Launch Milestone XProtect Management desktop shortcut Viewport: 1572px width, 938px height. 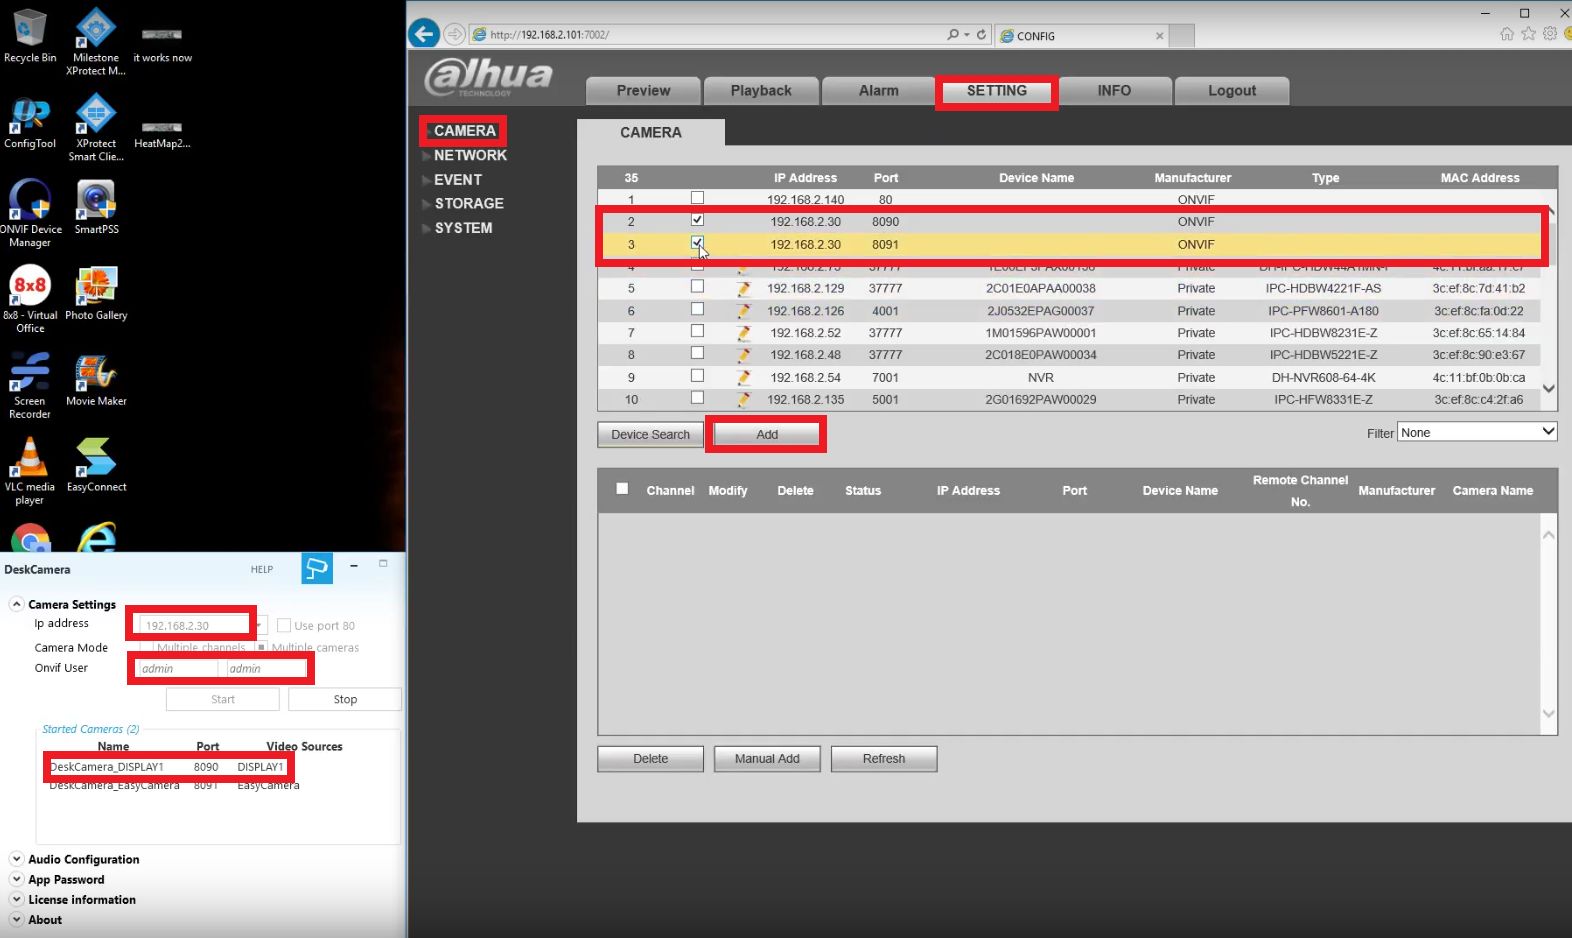[96, 41]
